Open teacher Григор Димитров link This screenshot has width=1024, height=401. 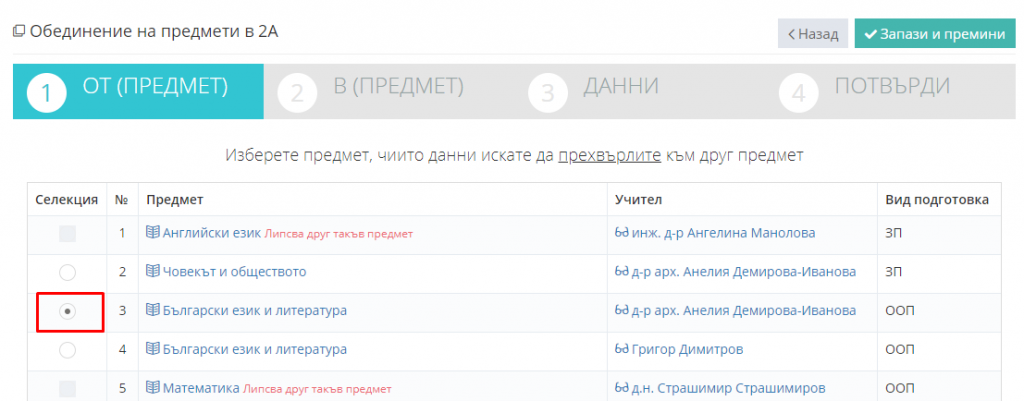tap(688, 350)
